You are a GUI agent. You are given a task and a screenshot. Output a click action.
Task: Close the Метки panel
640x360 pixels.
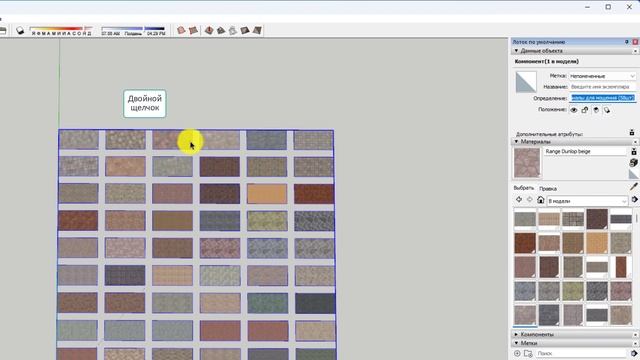point(635,343)
